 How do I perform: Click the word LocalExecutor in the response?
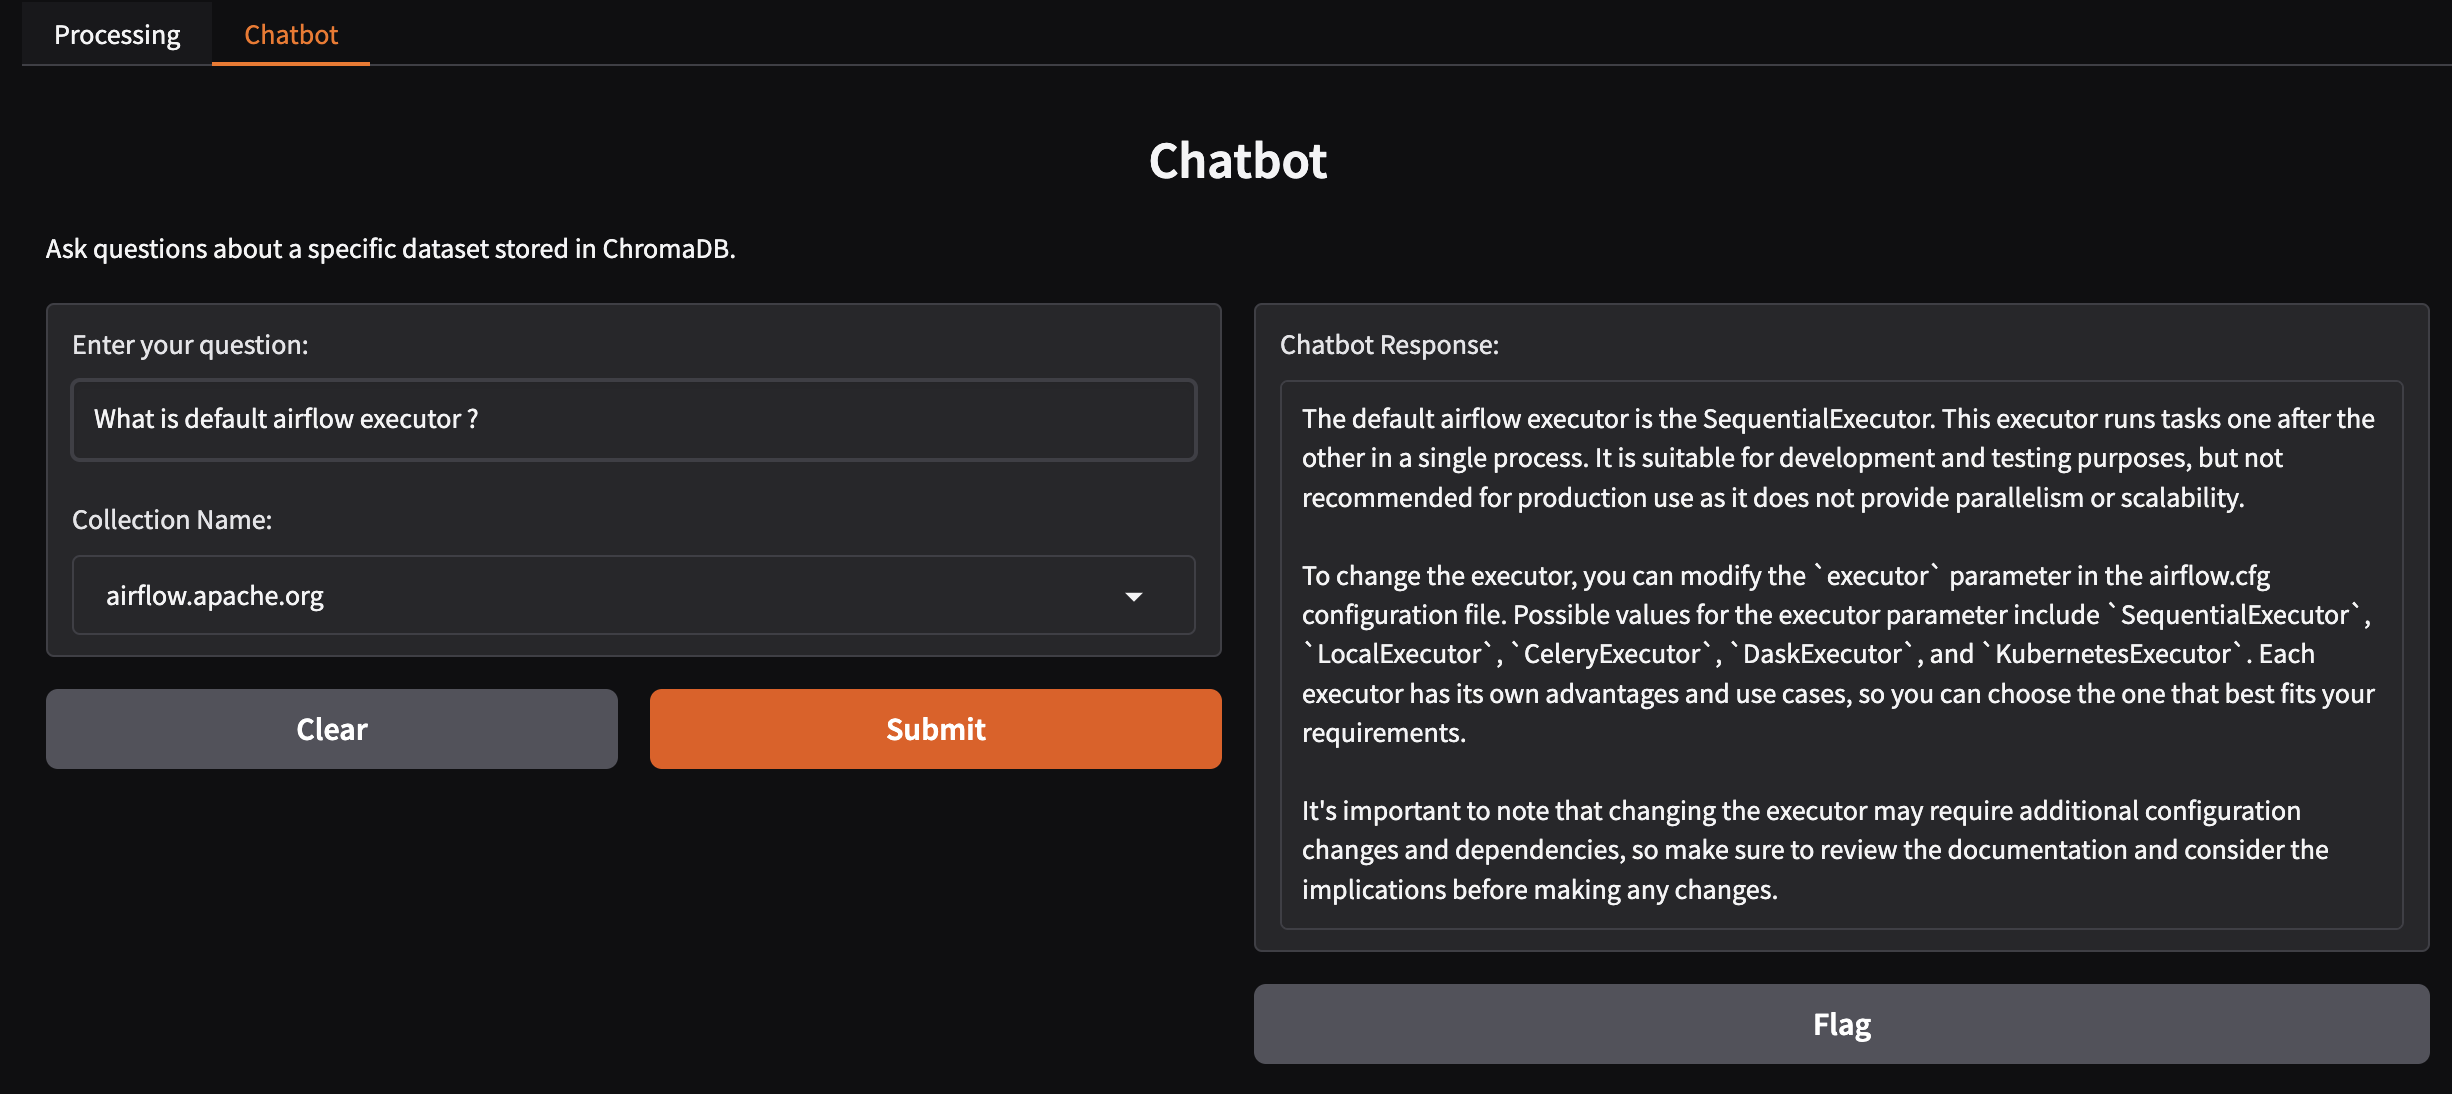1398,654
